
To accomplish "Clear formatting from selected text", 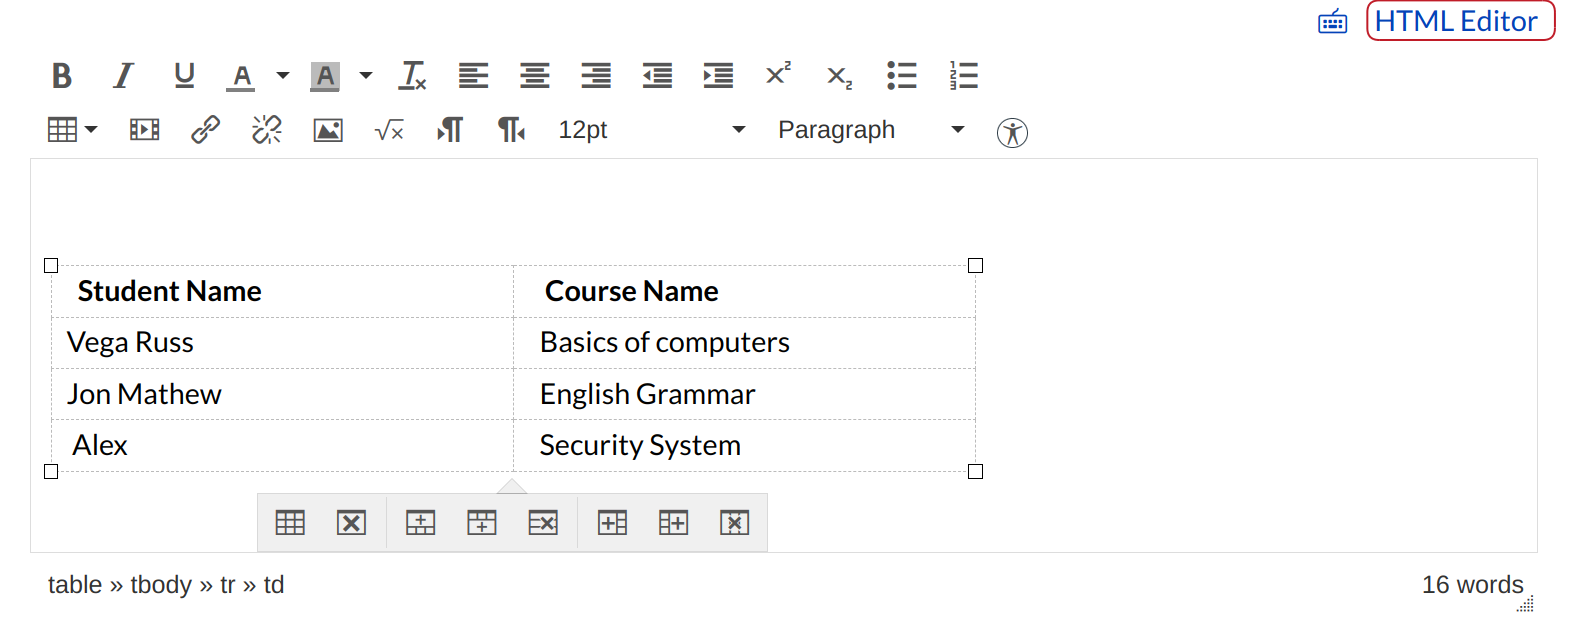I will 413,76.
